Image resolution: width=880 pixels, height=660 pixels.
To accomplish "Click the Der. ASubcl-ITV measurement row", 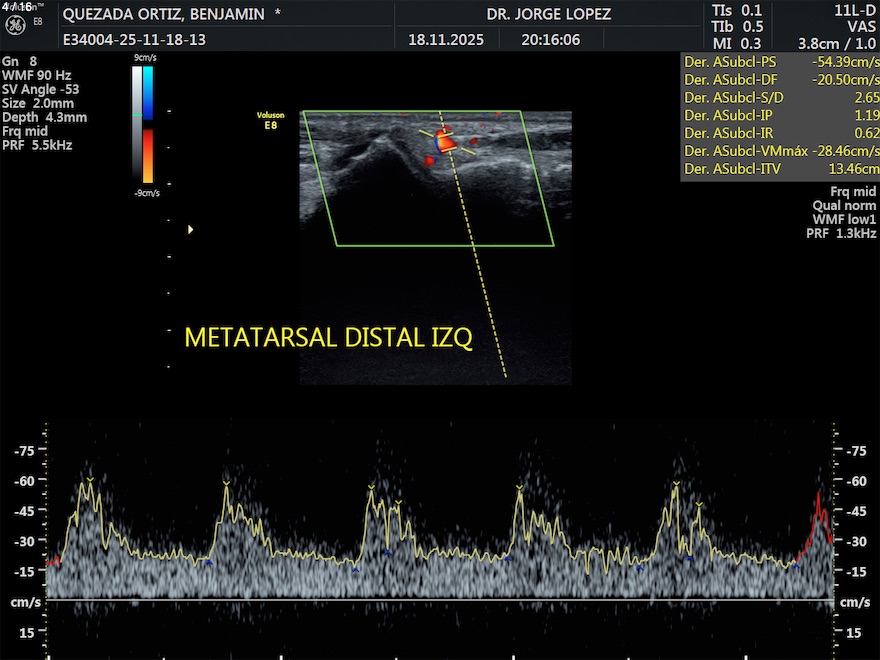I will [x=779, y=169].
